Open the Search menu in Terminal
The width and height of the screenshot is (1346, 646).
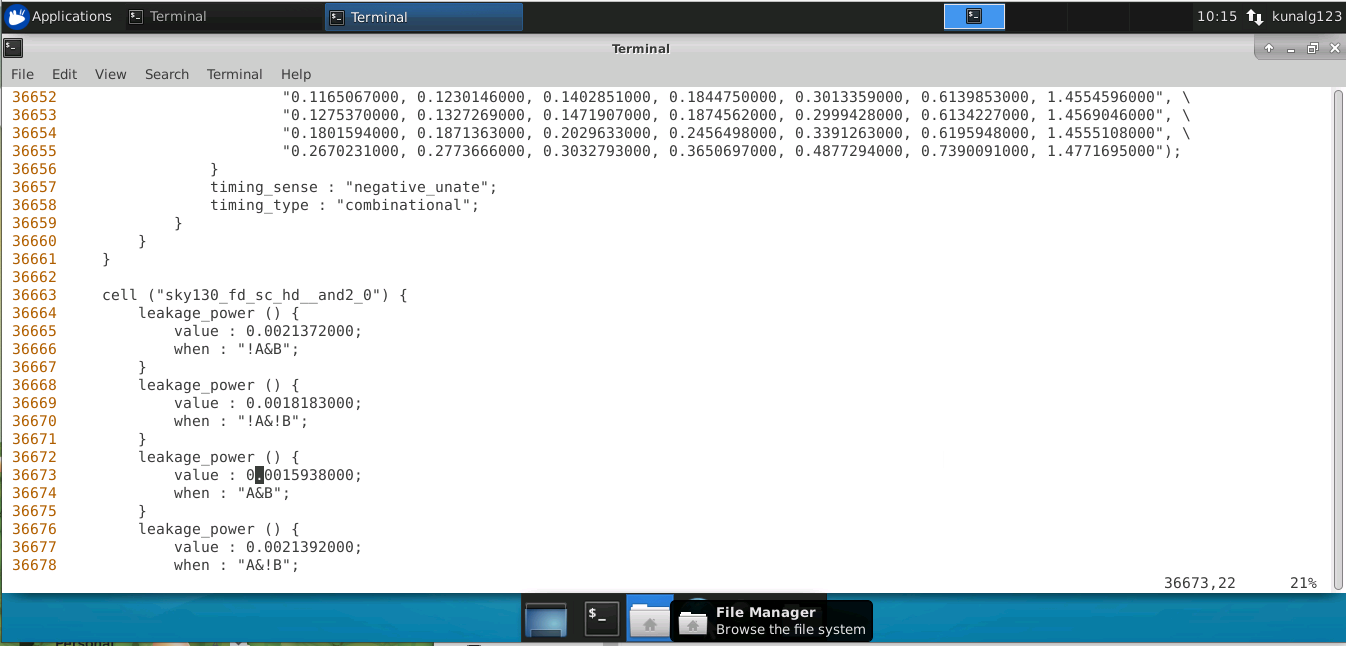[x=166, y=74]
